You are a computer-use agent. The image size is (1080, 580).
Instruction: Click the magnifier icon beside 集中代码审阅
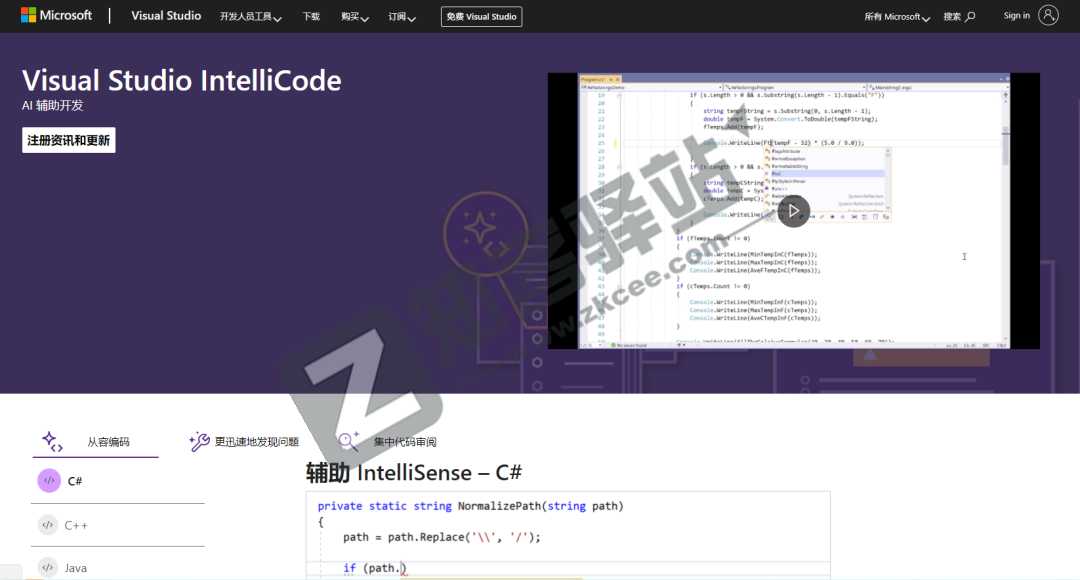(346, 441)
